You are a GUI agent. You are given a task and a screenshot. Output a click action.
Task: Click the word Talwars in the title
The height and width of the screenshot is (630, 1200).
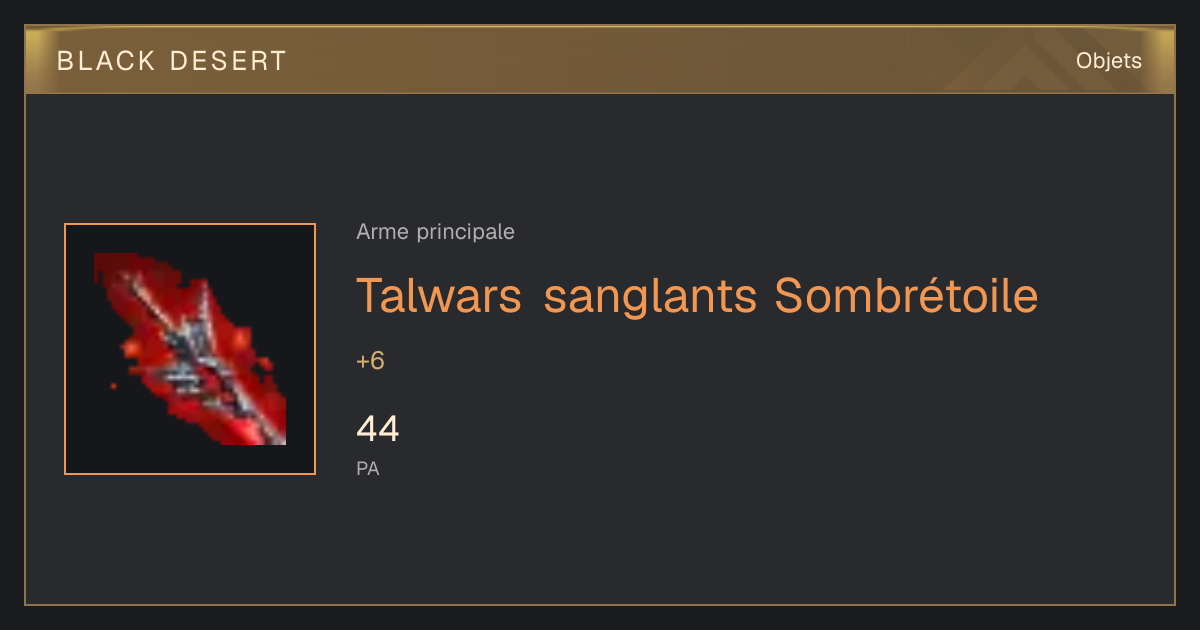coord(439,295)
